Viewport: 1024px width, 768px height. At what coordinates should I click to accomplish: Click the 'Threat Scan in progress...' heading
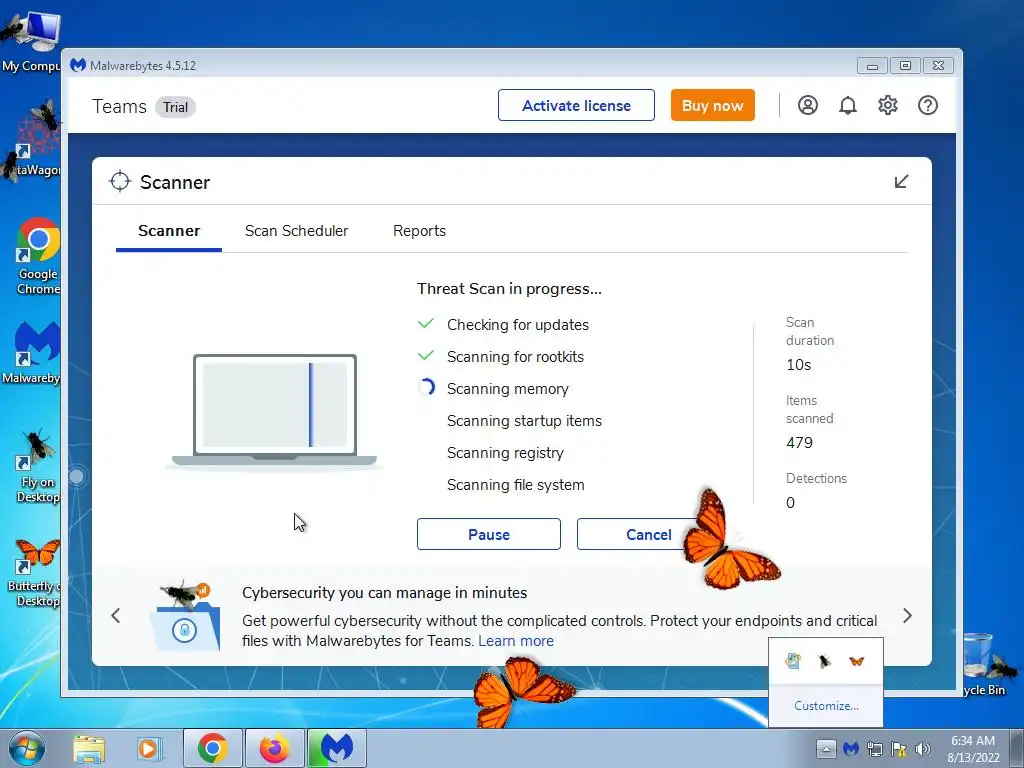coord(509,289)
